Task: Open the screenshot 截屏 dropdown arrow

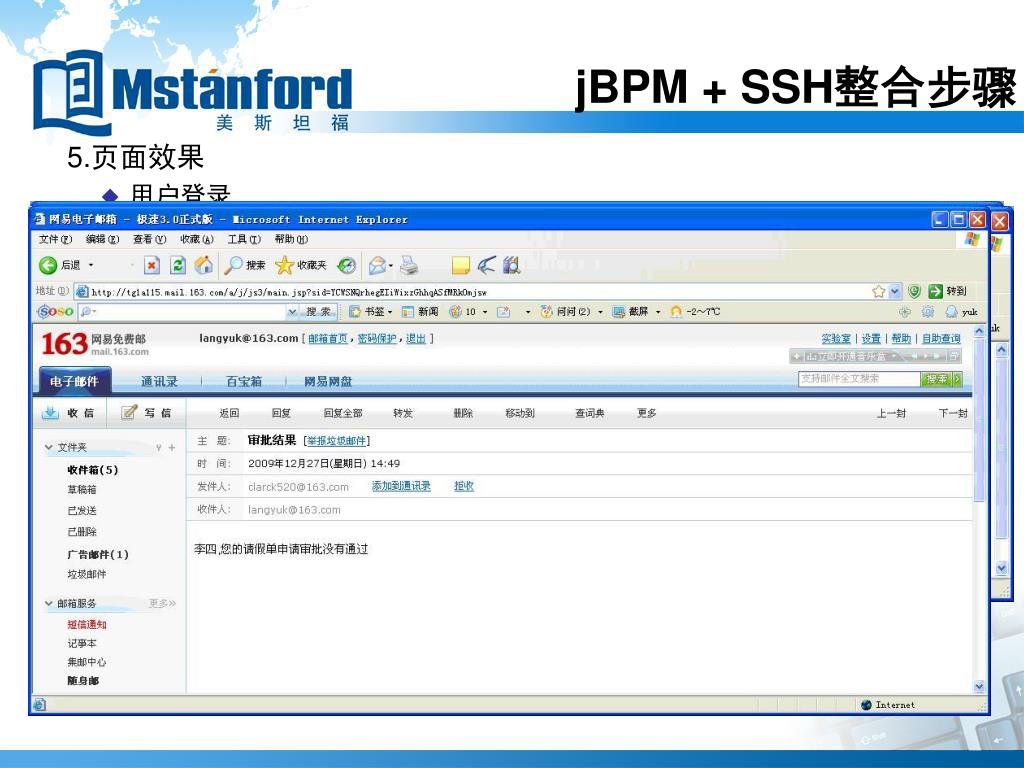Action: (658, 312)
